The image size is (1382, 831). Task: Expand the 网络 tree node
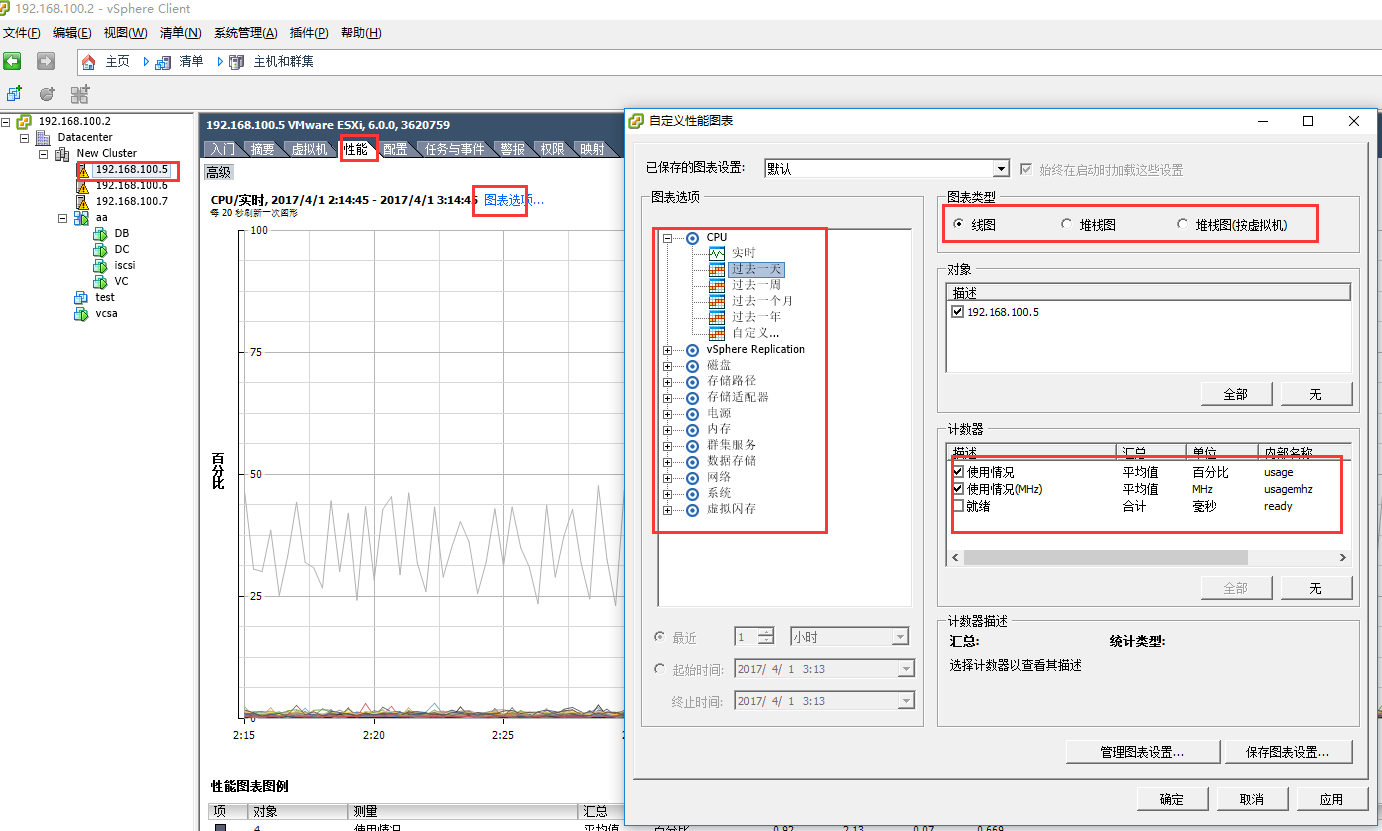(x=667, y=478)
